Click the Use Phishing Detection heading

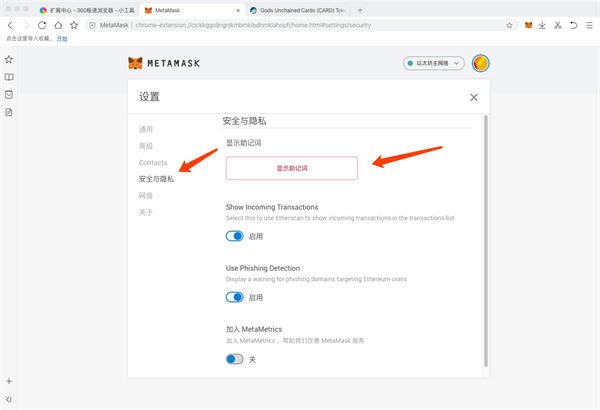tap(263, 268)
